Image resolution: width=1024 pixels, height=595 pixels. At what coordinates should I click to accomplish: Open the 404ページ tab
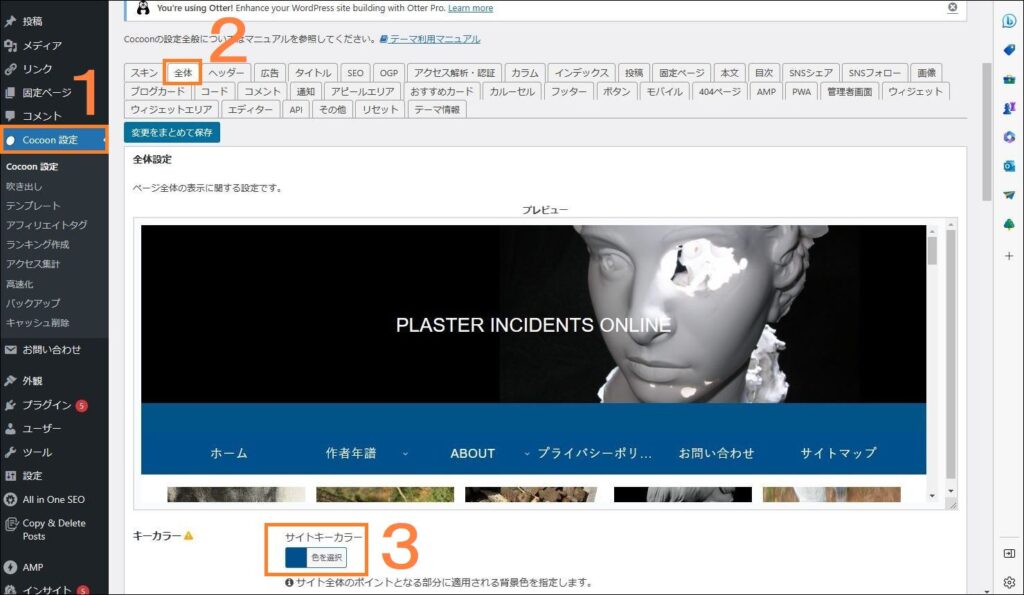click(719, 91)
